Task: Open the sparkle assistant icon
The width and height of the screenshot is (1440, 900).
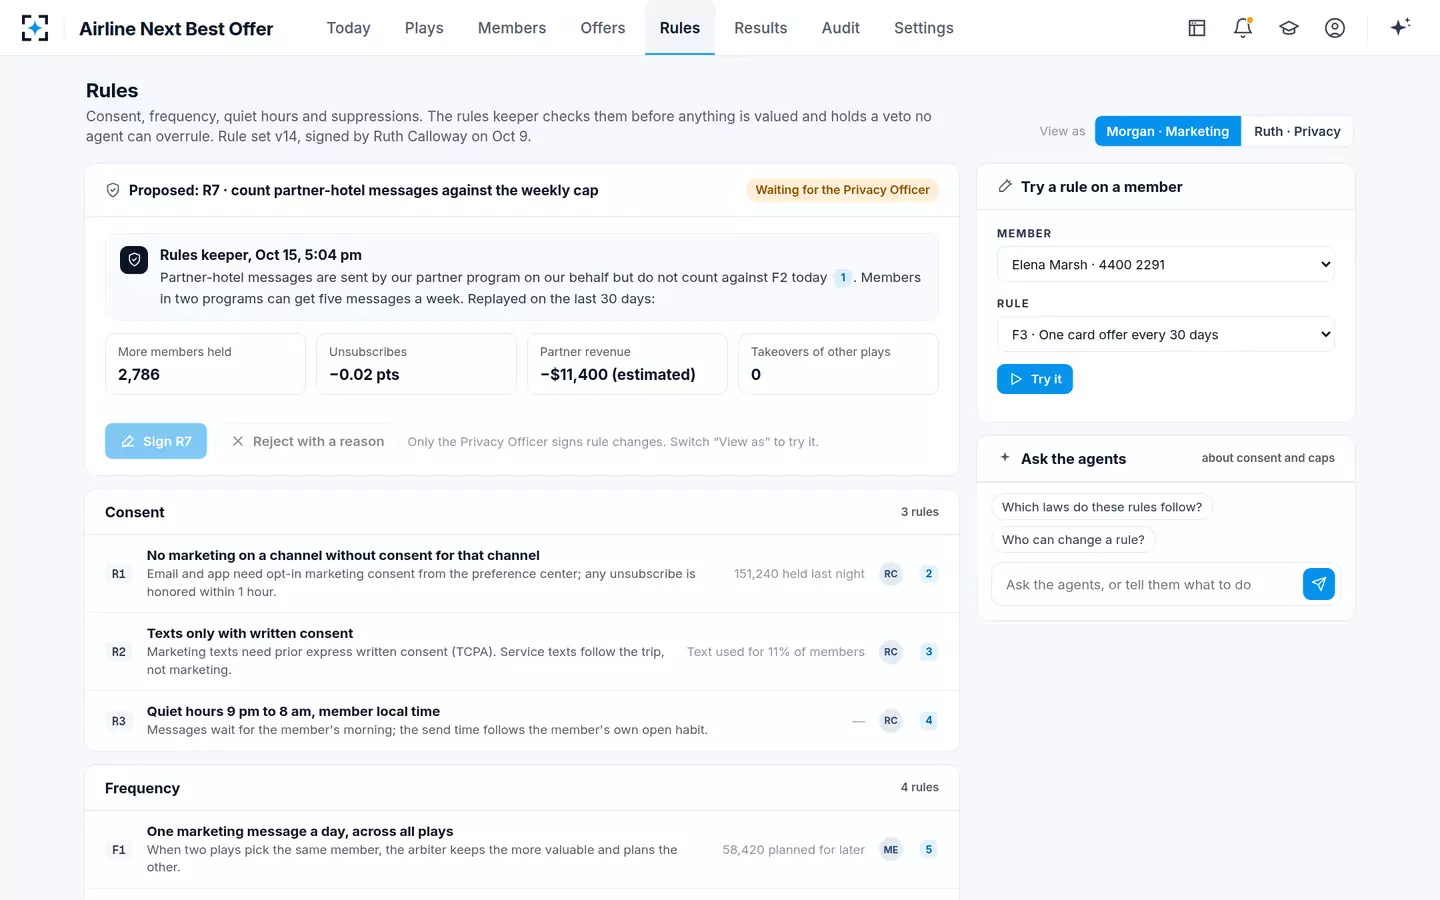Action: click(1400, 27)
